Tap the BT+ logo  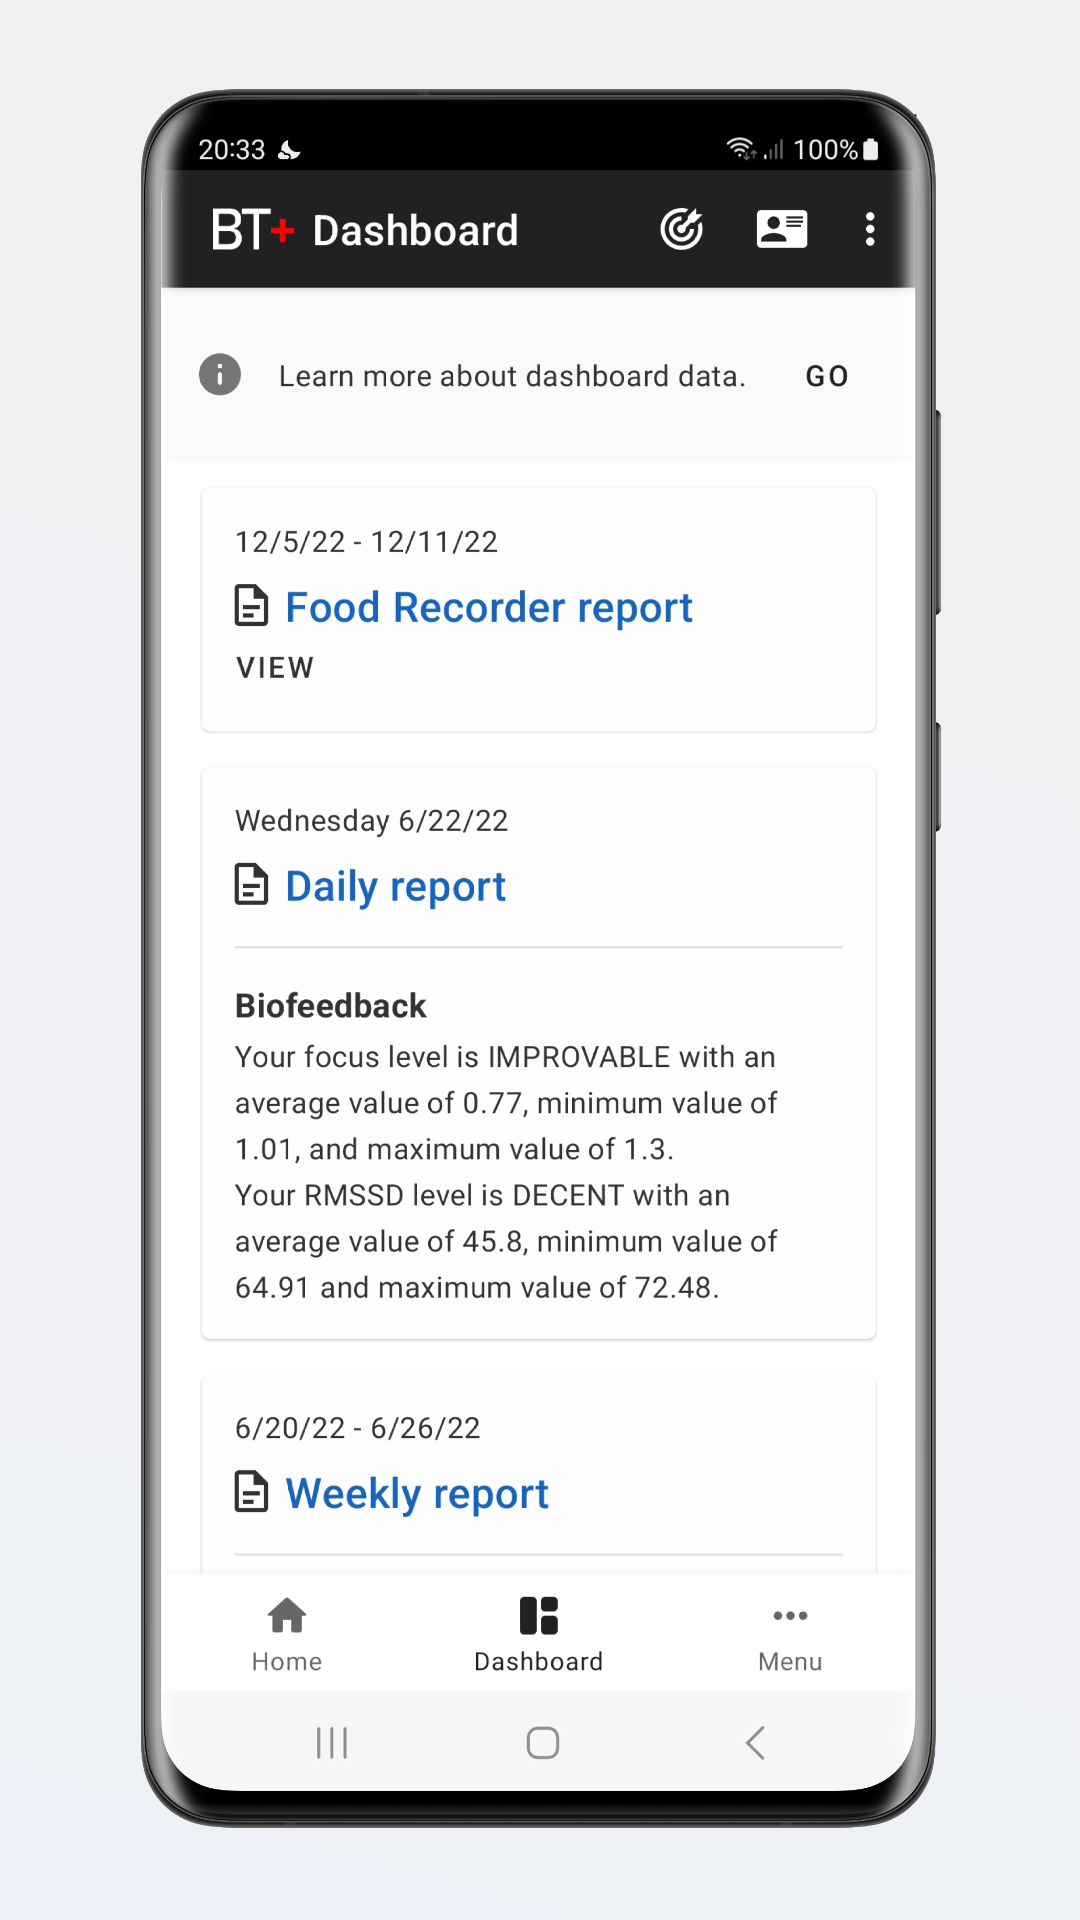253,230
